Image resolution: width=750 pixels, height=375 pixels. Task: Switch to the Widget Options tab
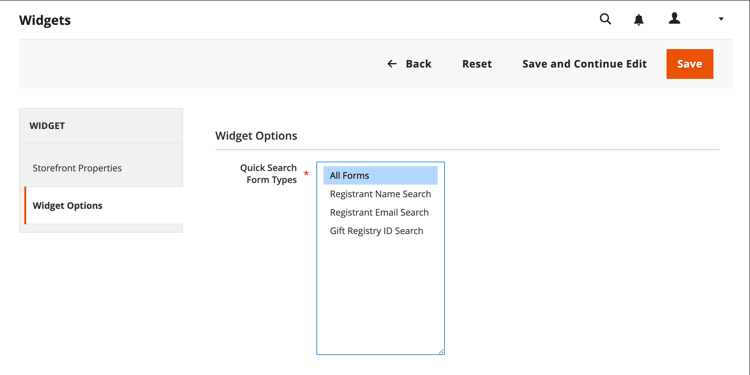tap(103, 206)
